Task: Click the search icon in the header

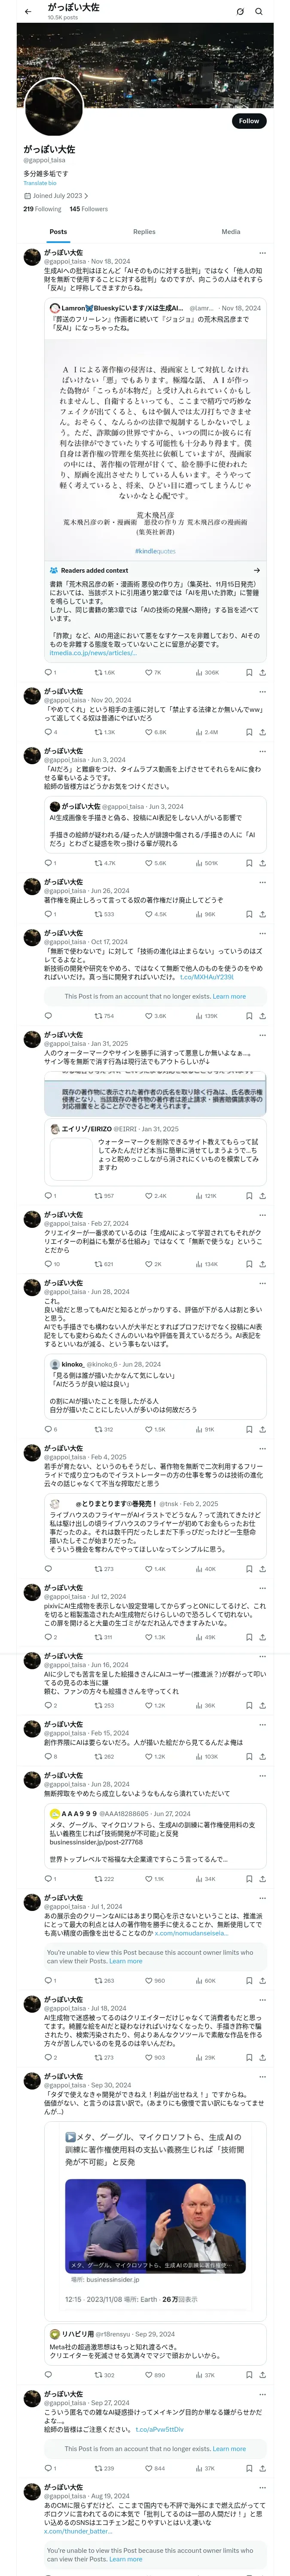Action: pyautogui.click(x=259, y=12)
